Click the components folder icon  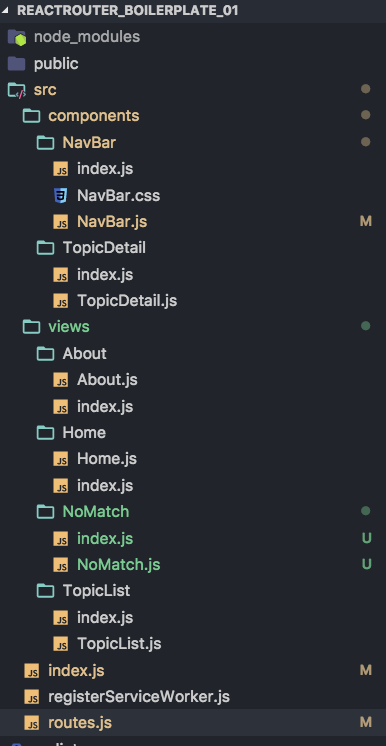[x=31, y=116]
